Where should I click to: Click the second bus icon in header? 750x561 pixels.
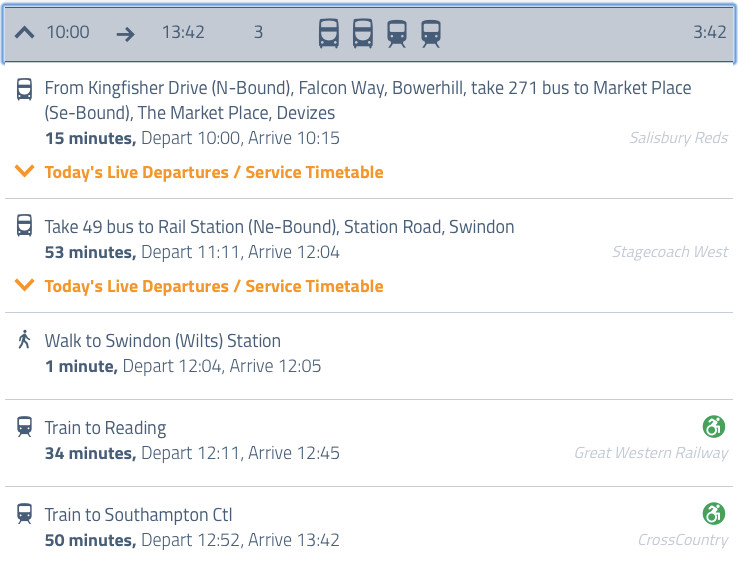363,33
